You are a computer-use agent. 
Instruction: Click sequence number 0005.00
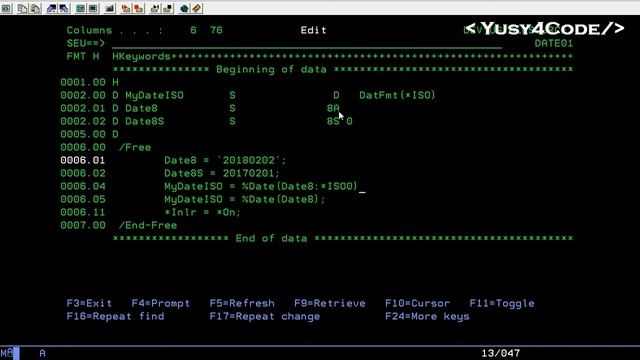pos(83,134)
